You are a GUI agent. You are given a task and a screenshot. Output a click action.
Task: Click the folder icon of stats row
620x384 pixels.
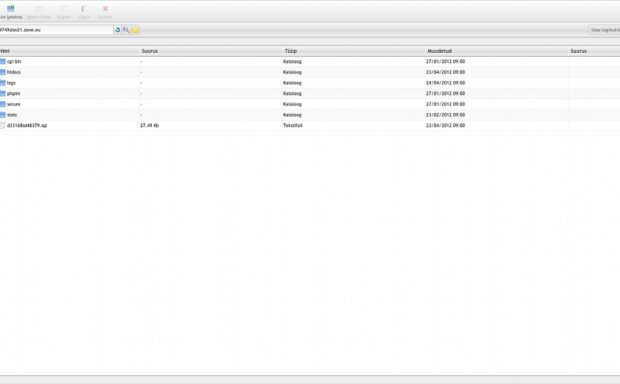click(x=3, y=115)
